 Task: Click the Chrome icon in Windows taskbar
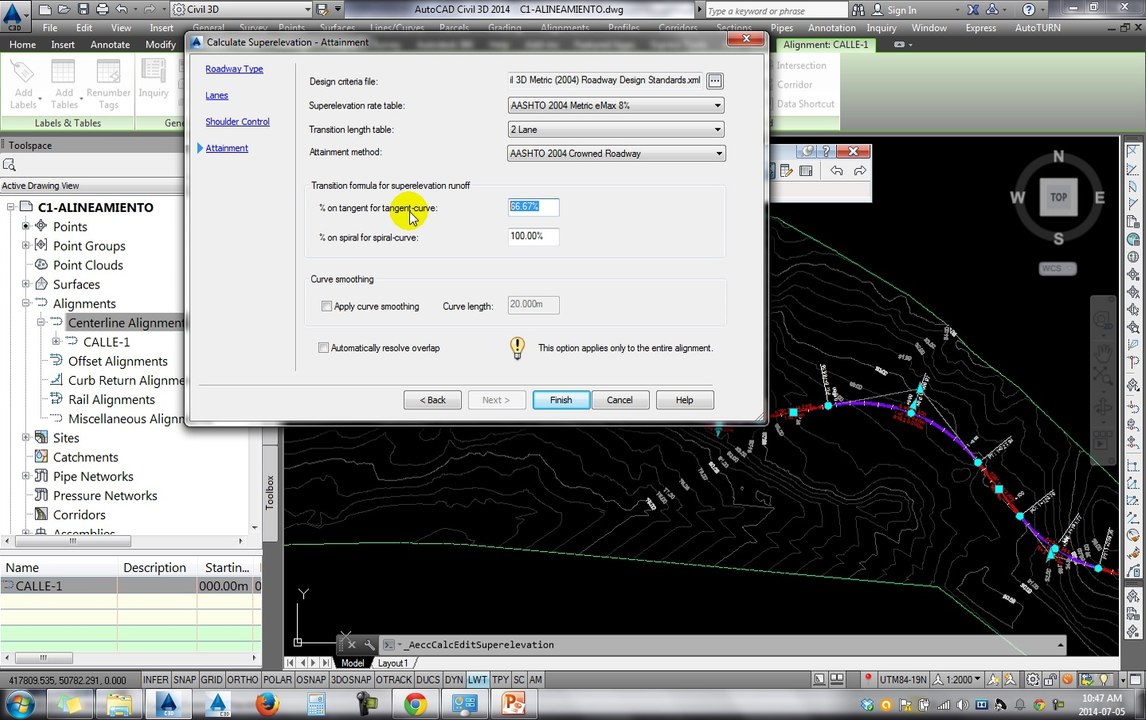tap(415, 704)
